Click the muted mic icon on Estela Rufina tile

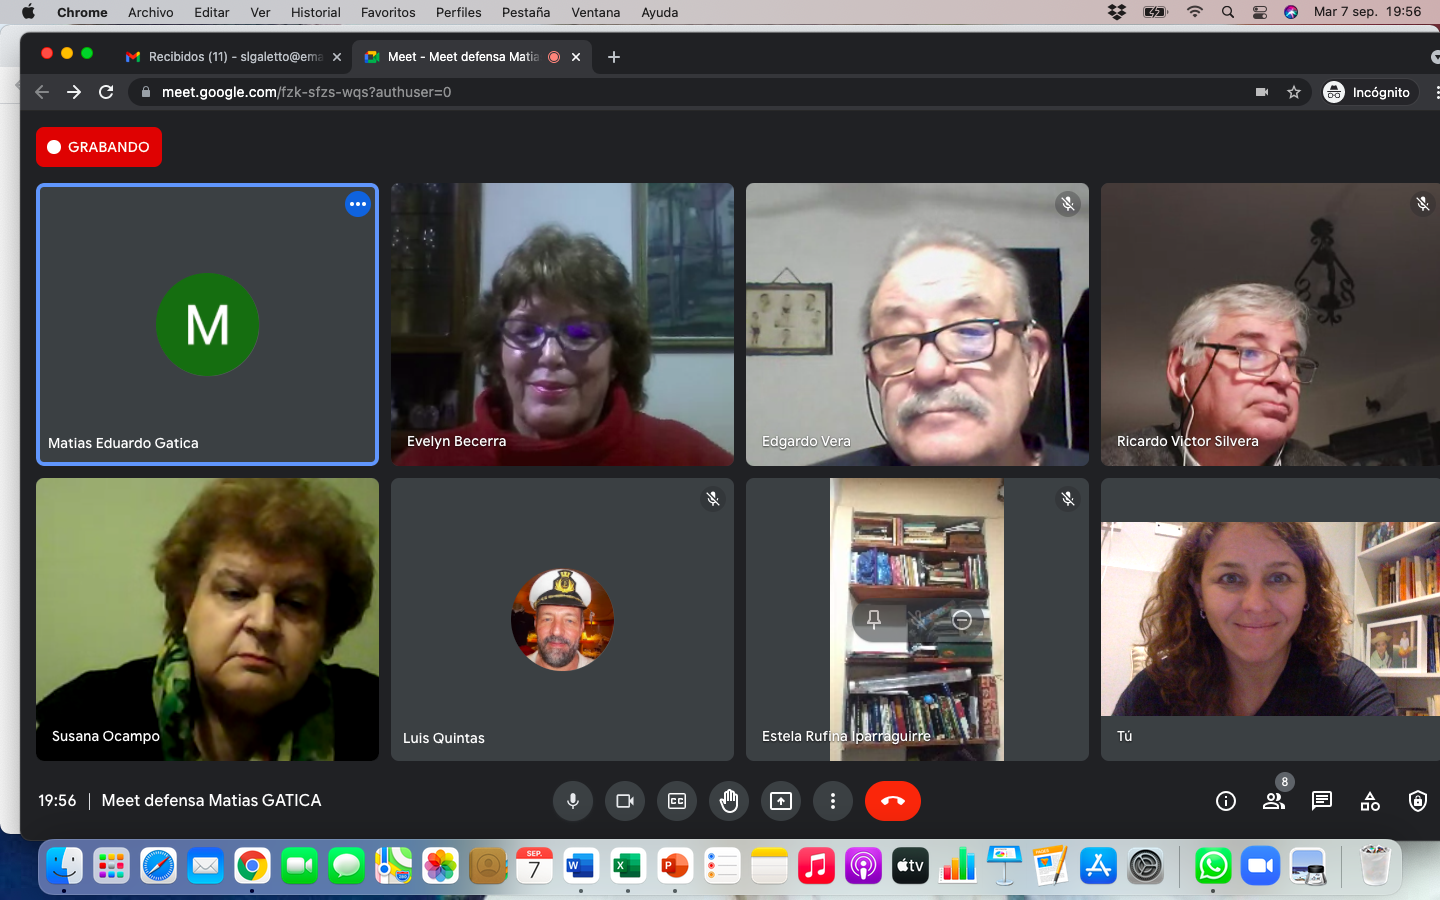pos(1068,499)
